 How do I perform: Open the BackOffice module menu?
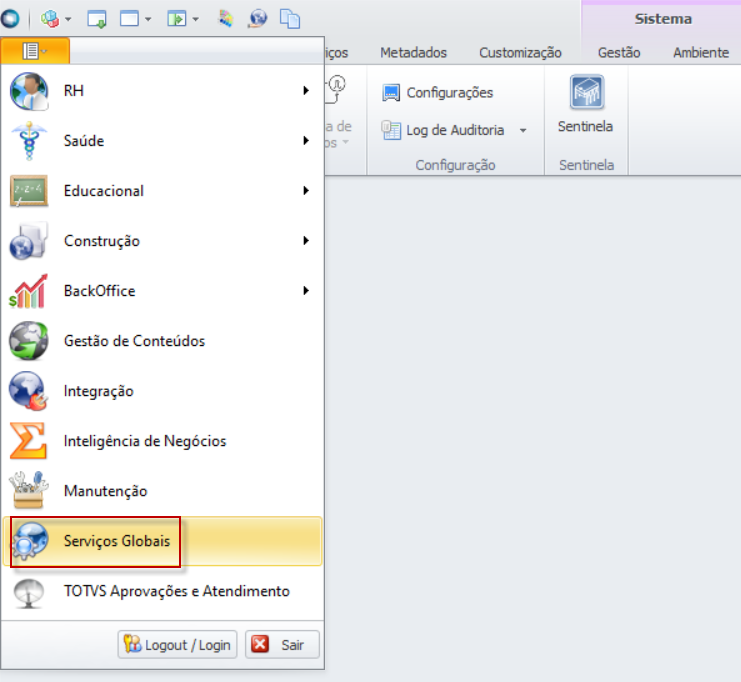162,291
